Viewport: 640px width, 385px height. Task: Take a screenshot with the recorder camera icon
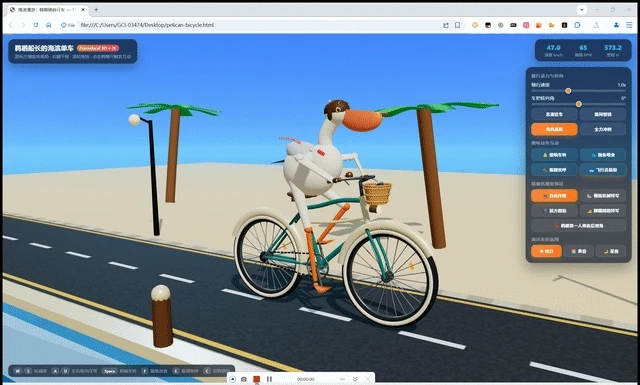point(244,379)
